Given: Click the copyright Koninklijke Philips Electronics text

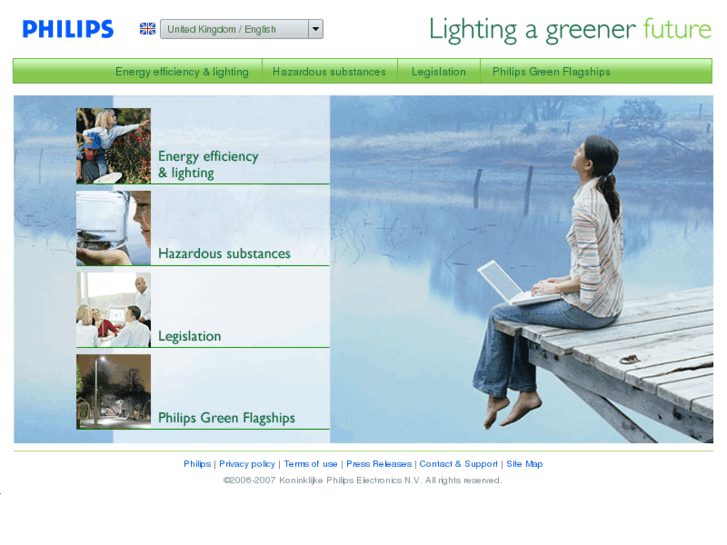Looking at the screenshot, I should [363, 480].
